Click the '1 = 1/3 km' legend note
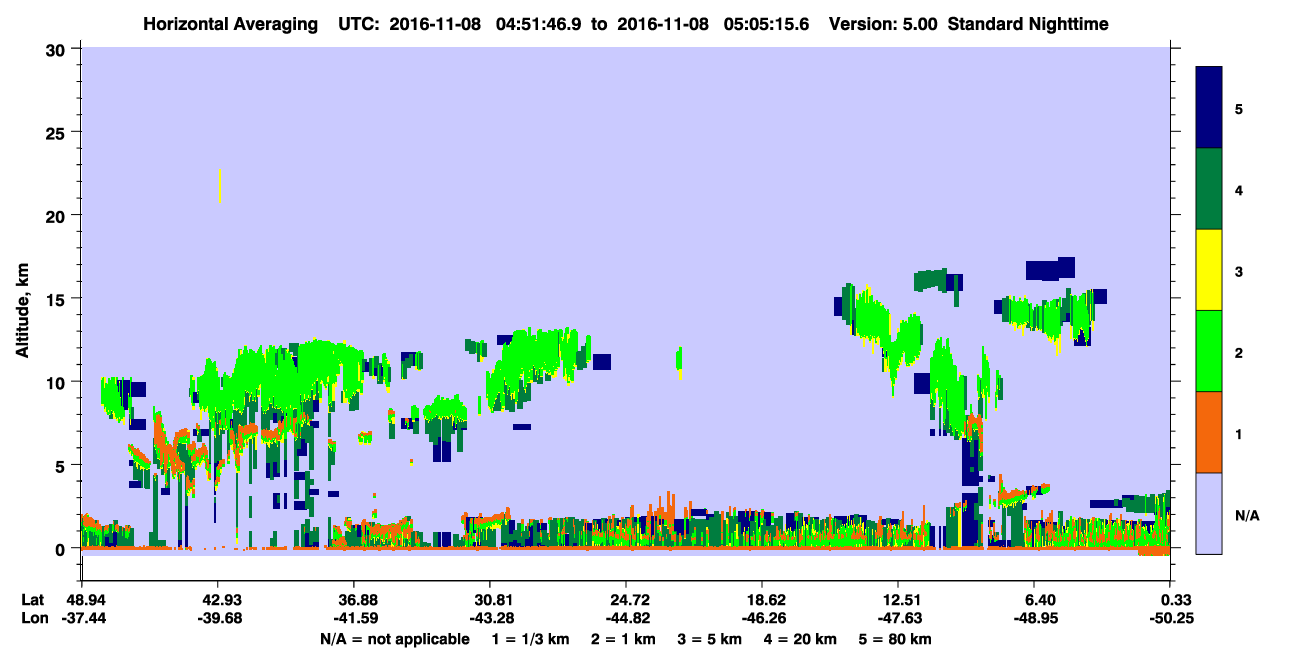The image size is (1300, 667). (531, 639)
